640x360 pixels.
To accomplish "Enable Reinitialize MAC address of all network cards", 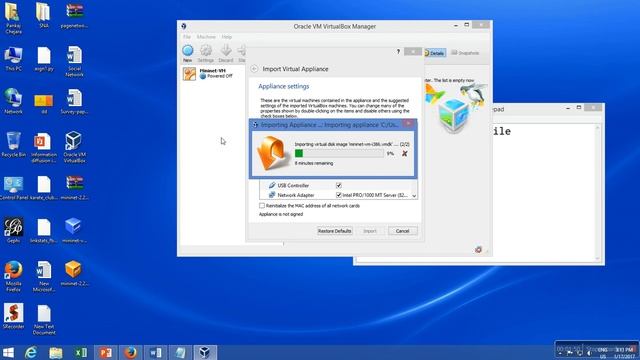I will (262, 206).
